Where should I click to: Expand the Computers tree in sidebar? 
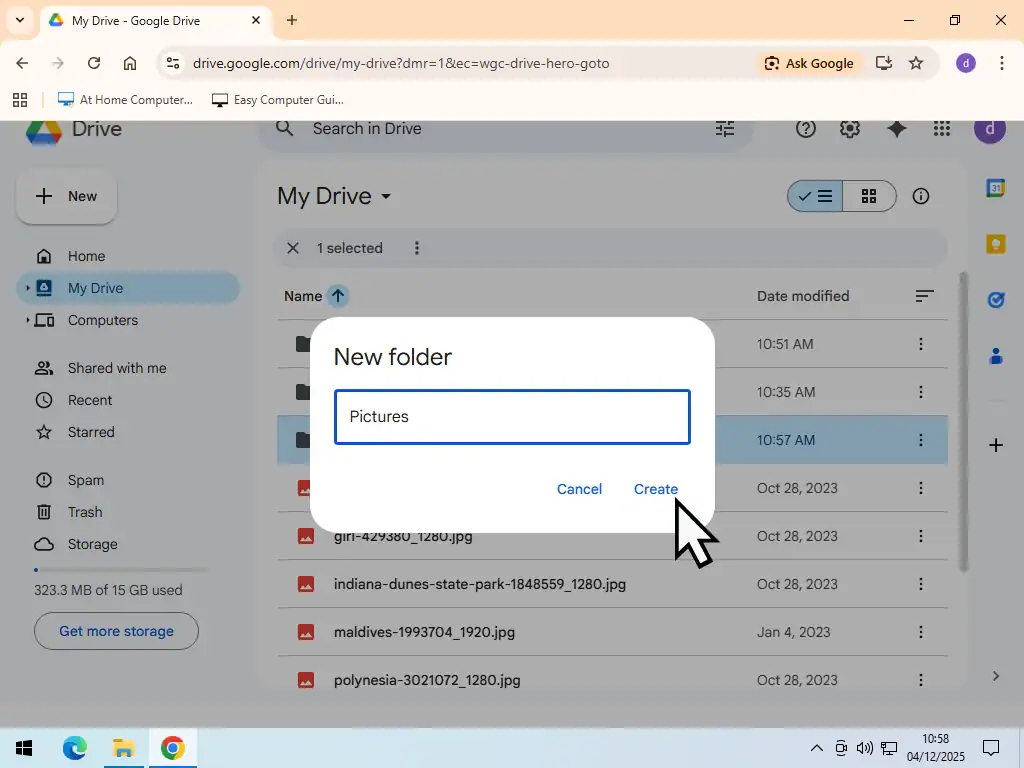[27, 320]
